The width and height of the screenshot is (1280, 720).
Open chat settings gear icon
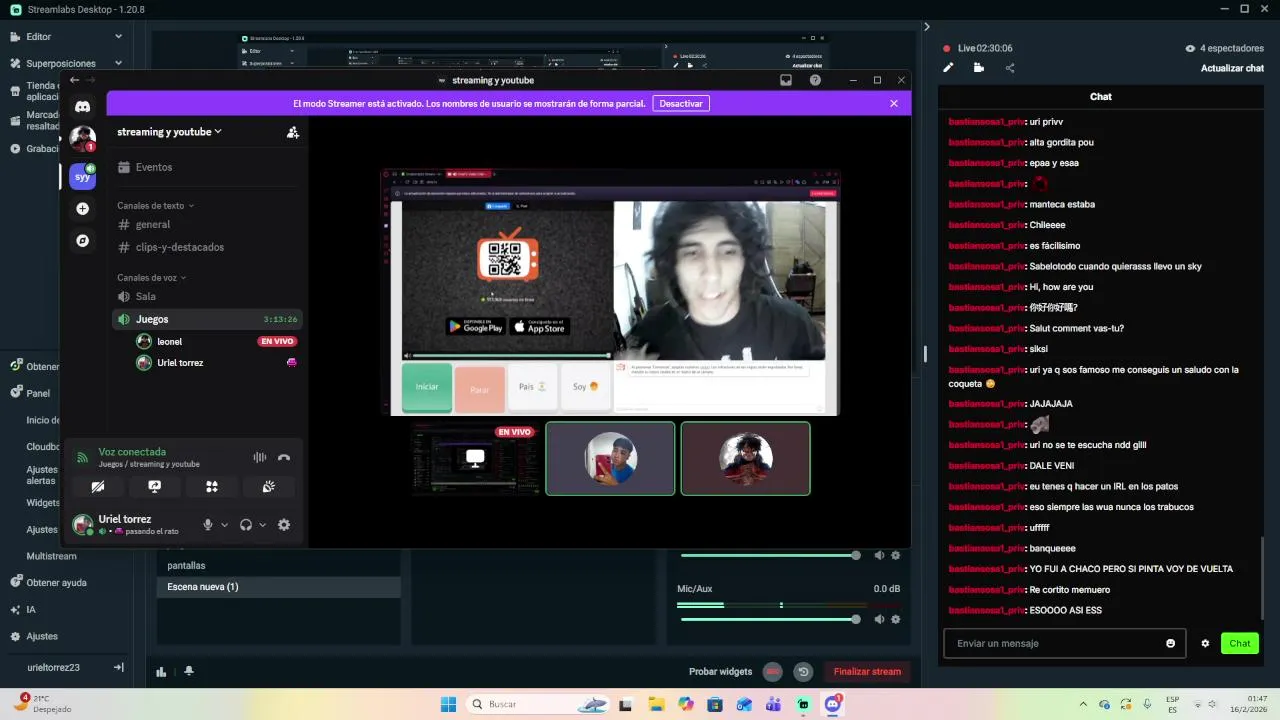tap(1205, 643)
